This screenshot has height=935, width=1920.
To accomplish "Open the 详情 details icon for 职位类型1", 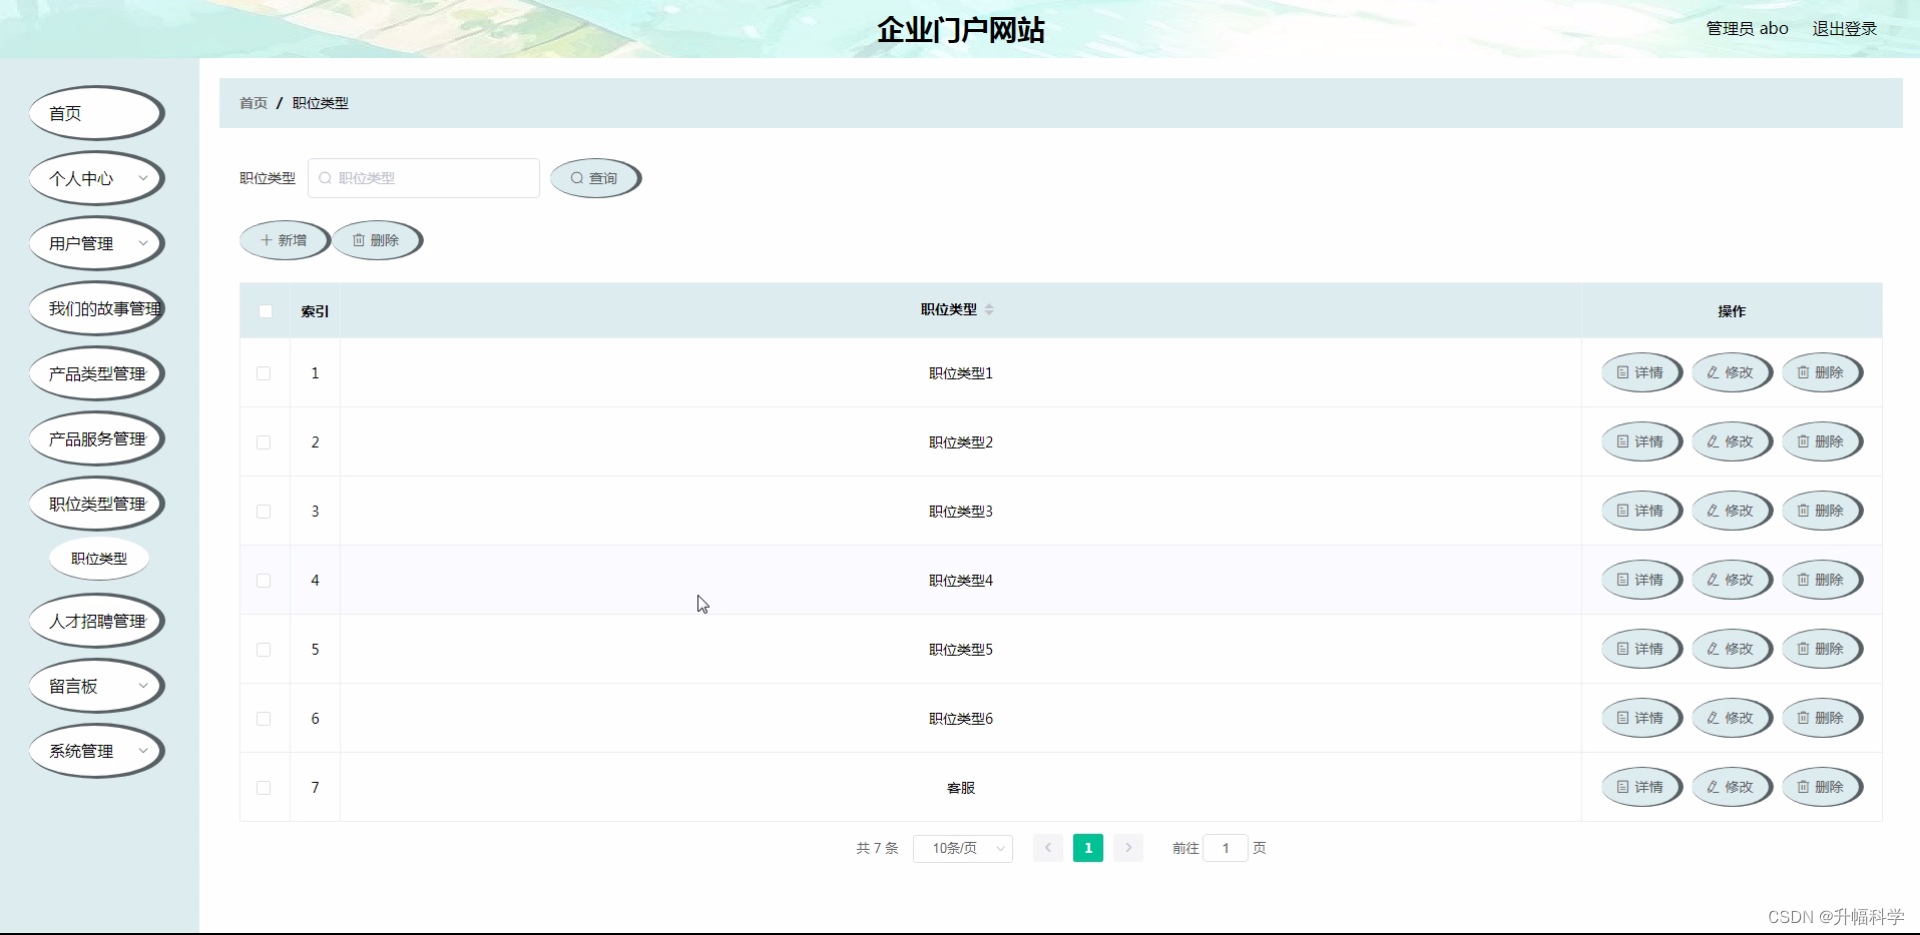I will [1624, 372].
